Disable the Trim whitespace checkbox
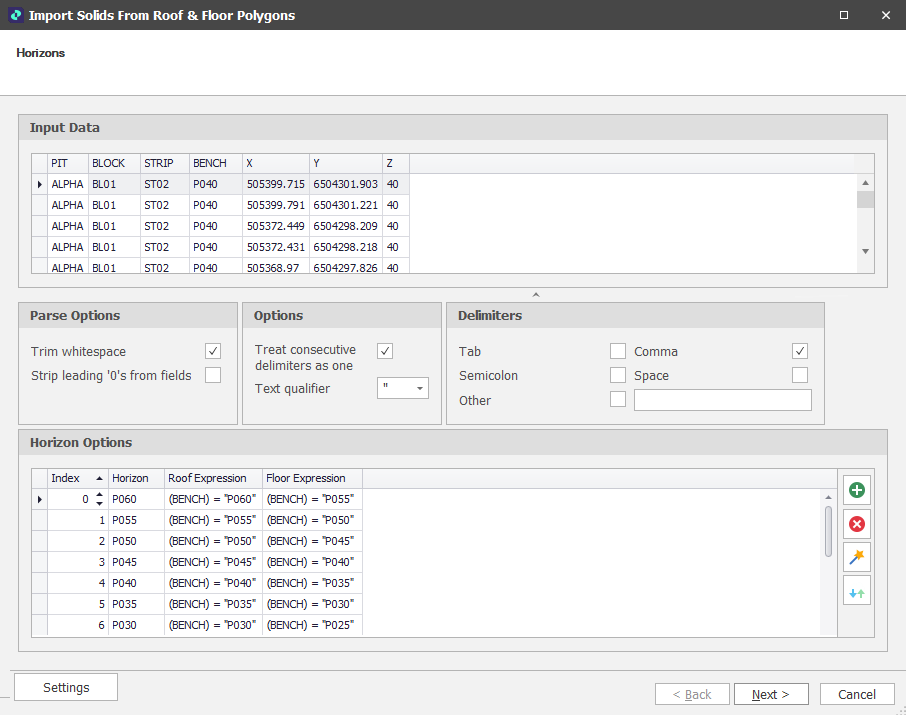The height and width of the screenshot is (715, 908). (x=213, y=351)
